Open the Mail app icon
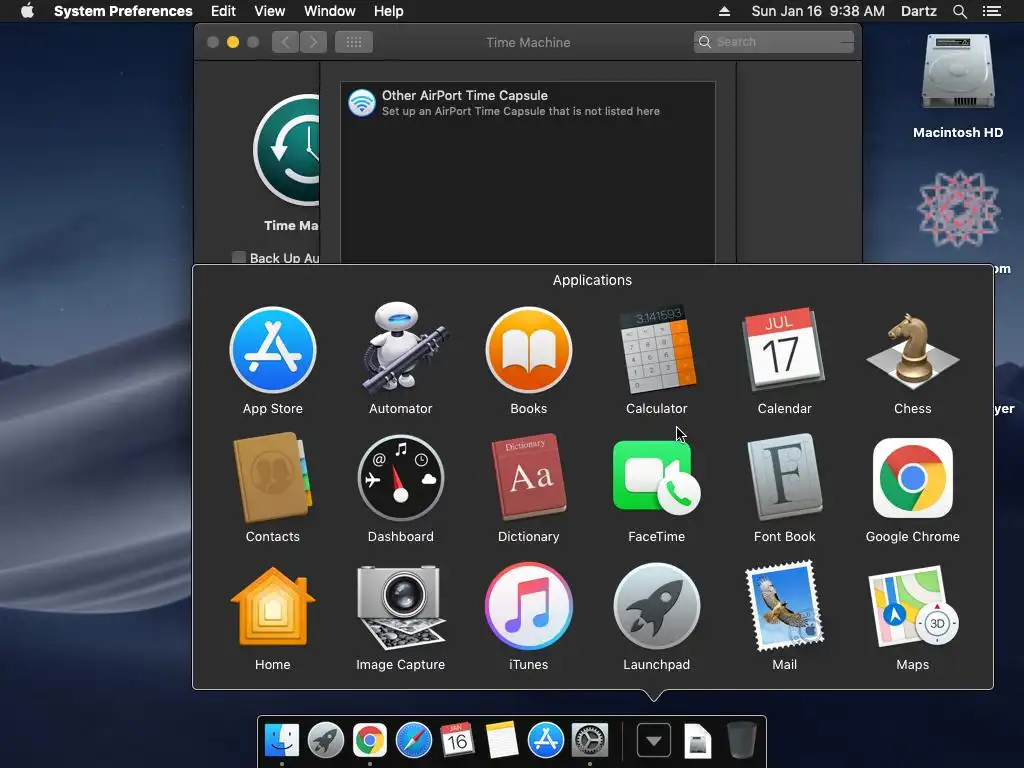The width and height of the screenshot is (1024, 768). pos(784,606)
